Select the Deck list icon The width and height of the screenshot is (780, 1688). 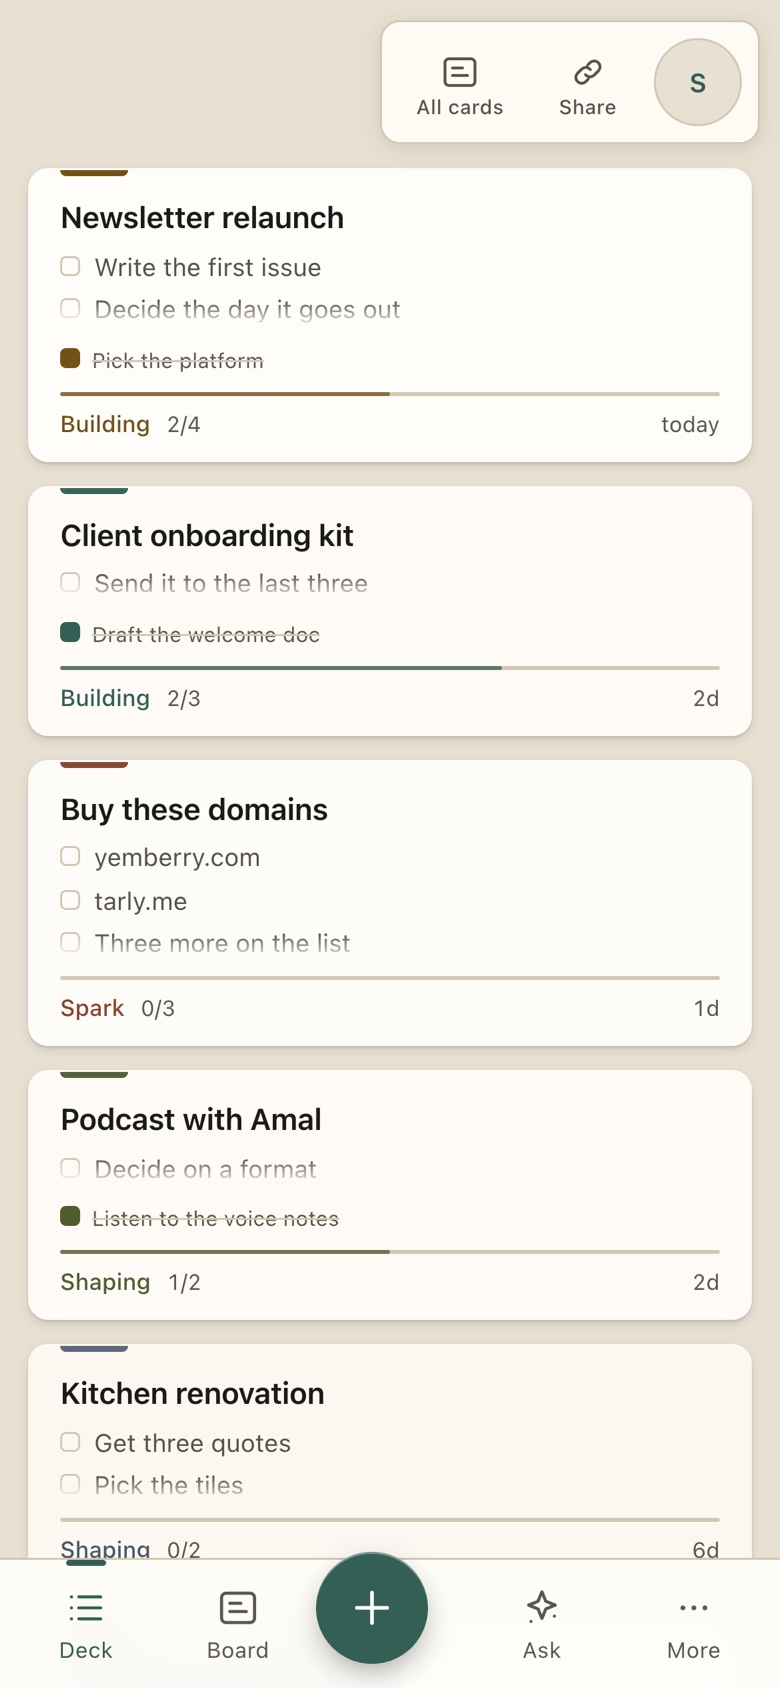[86, 1608]
